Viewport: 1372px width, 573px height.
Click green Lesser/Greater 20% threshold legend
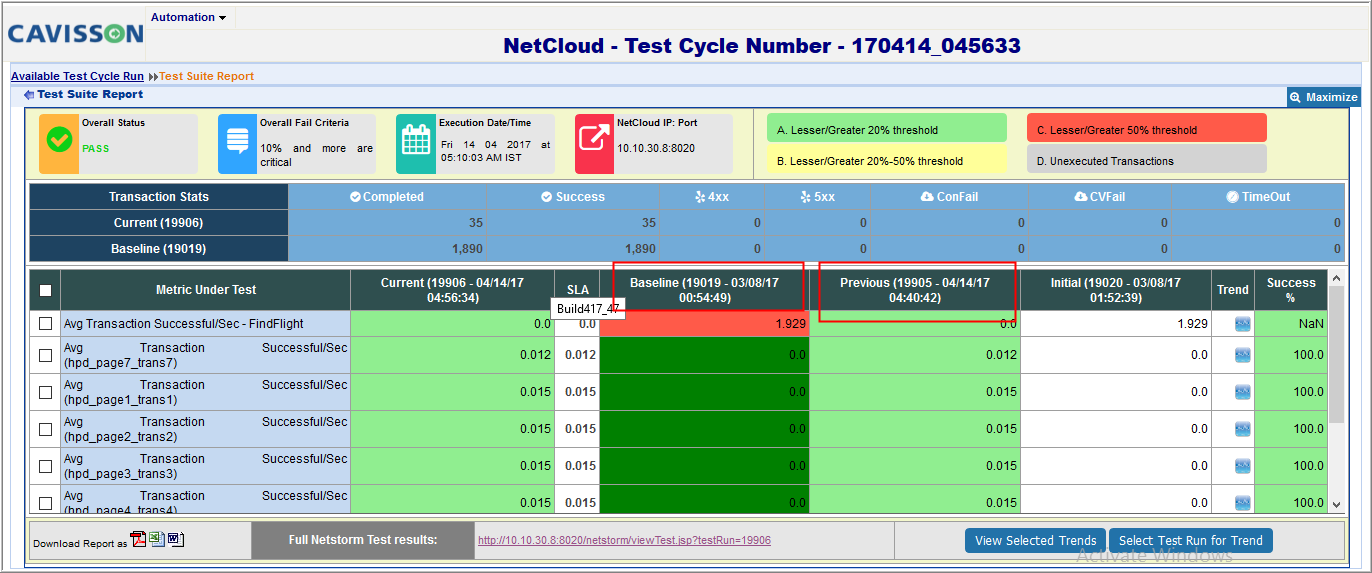tap(886, 129)
